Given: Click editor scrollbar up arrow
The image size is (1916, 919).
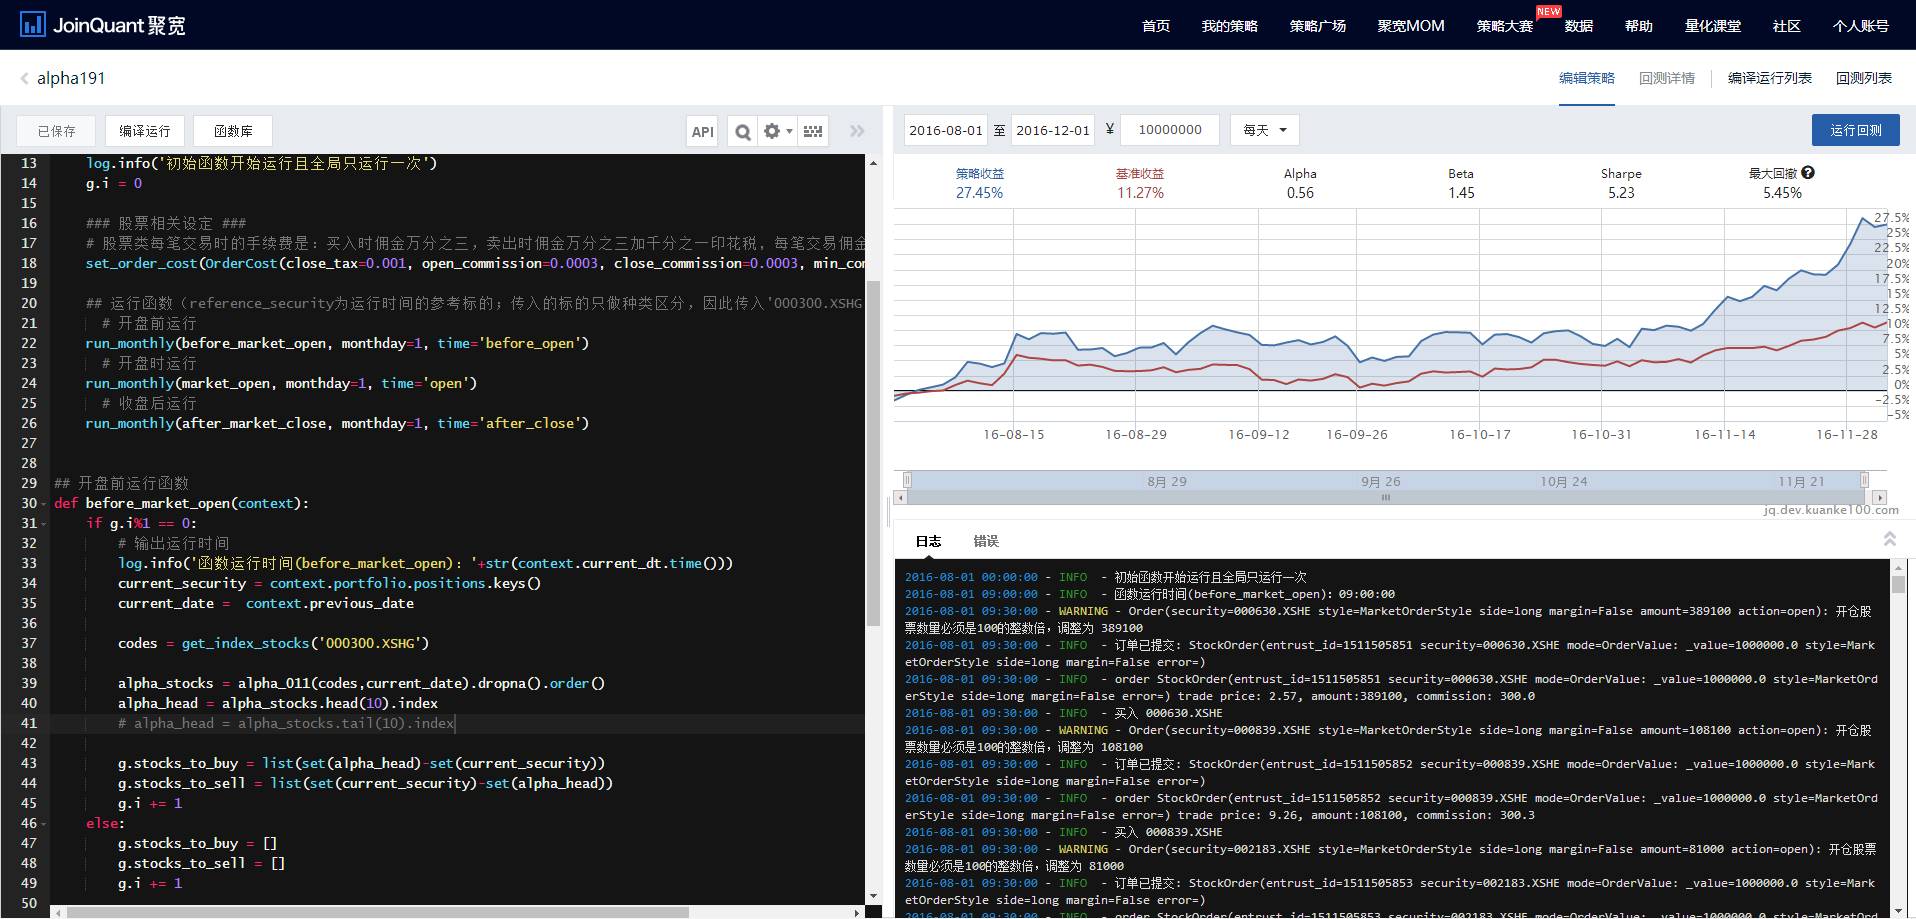Looking at the screenshot, I should pyautogui.click(x=873, y=163).
